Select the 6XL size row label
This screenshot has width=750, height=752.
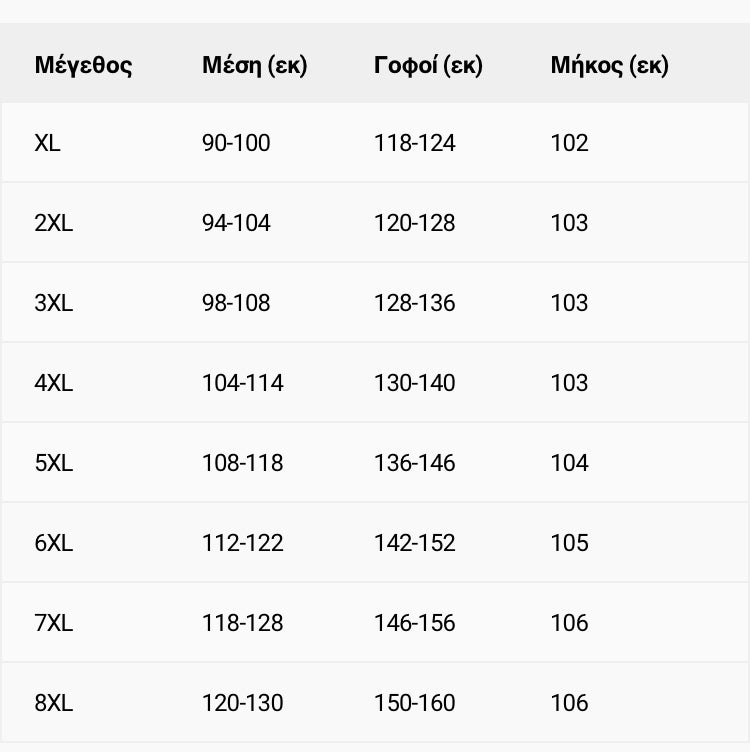(54, 543)
